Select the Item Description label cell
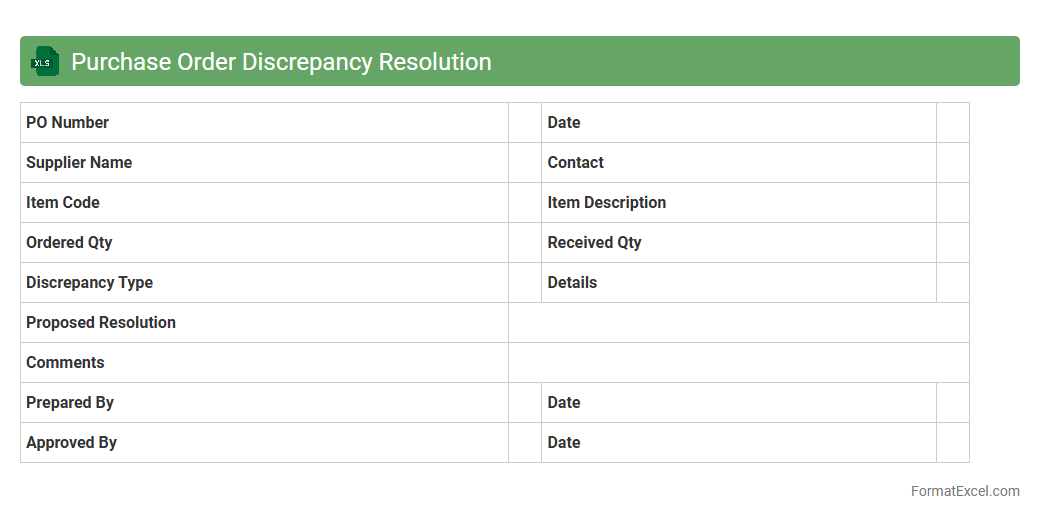The height and width of the screenshot is (520, 1040). [738, 203]
